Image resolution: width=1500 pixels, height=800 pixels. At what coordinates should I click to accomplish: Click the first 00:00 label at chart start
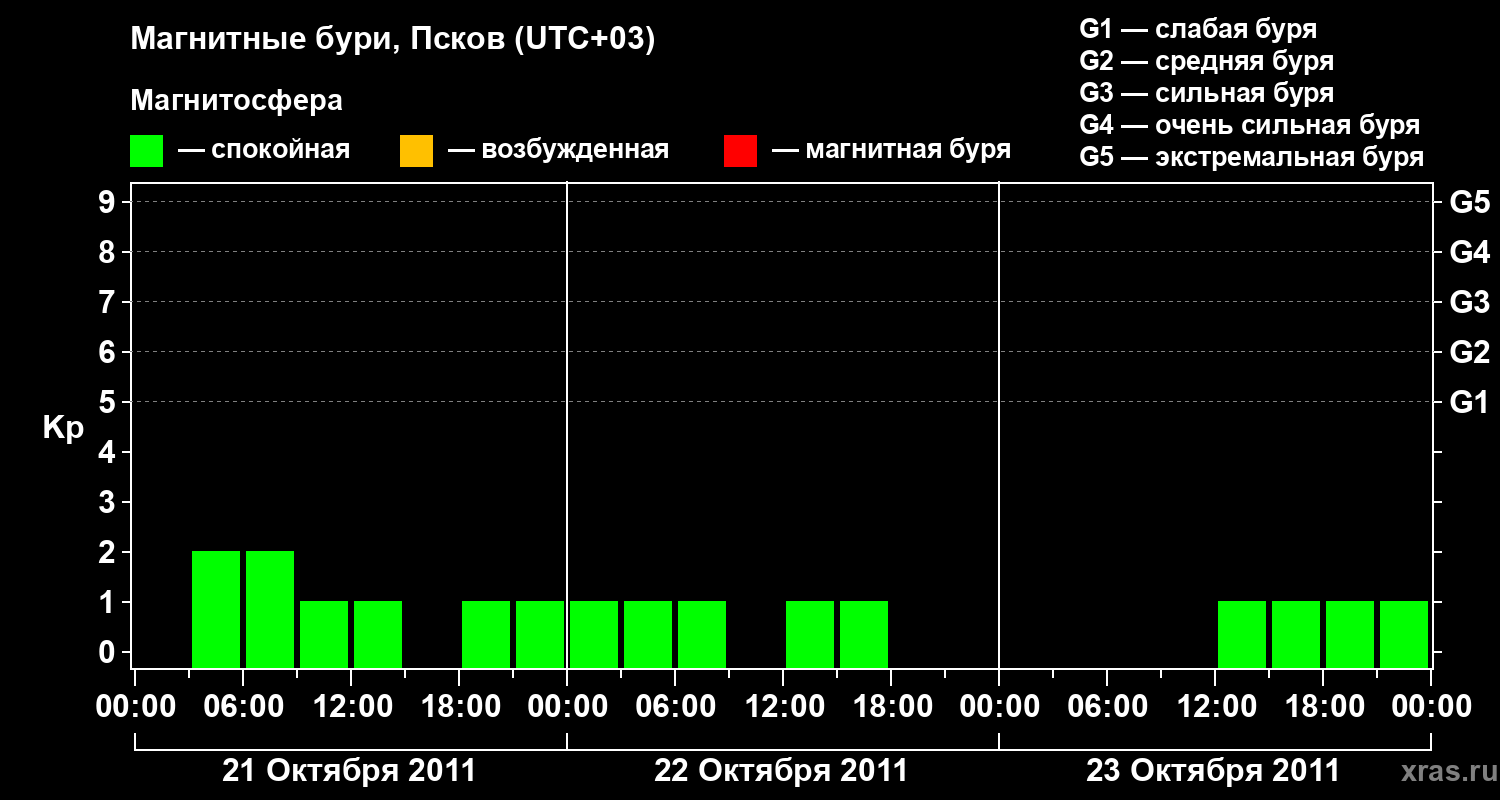135,707
